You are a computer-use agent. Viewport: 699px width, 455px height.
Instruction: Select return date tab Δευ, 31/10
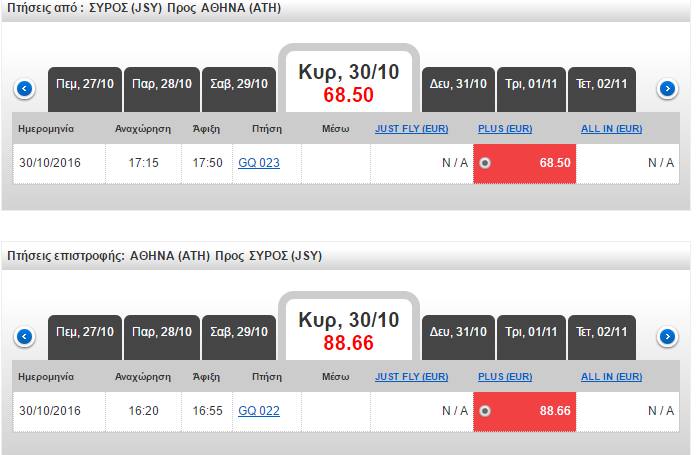459,331
